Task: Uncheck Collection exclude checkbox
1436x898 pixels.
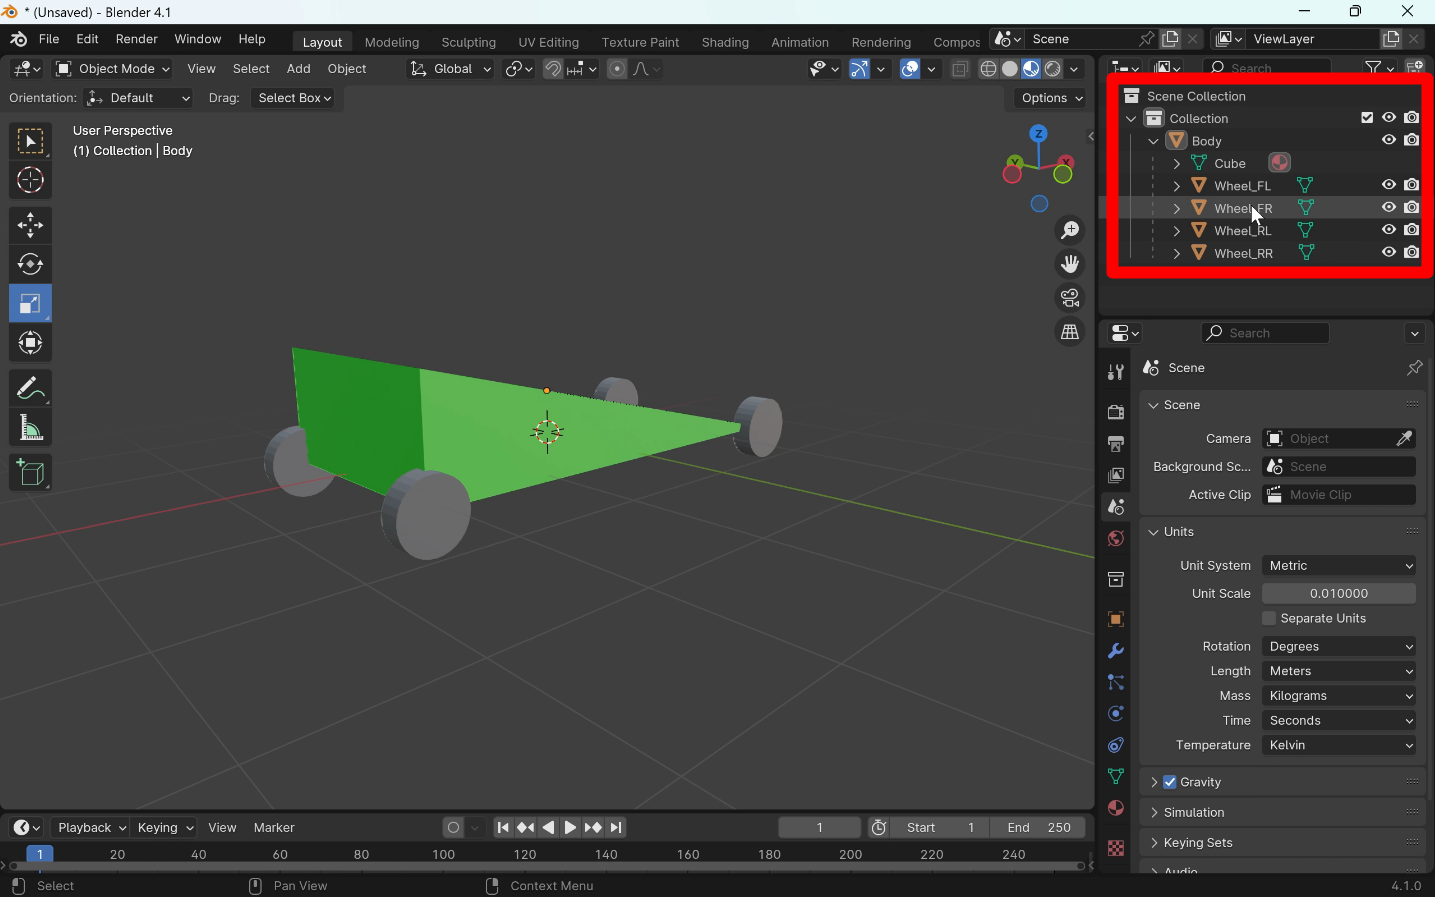Action: coord(1367,118)
